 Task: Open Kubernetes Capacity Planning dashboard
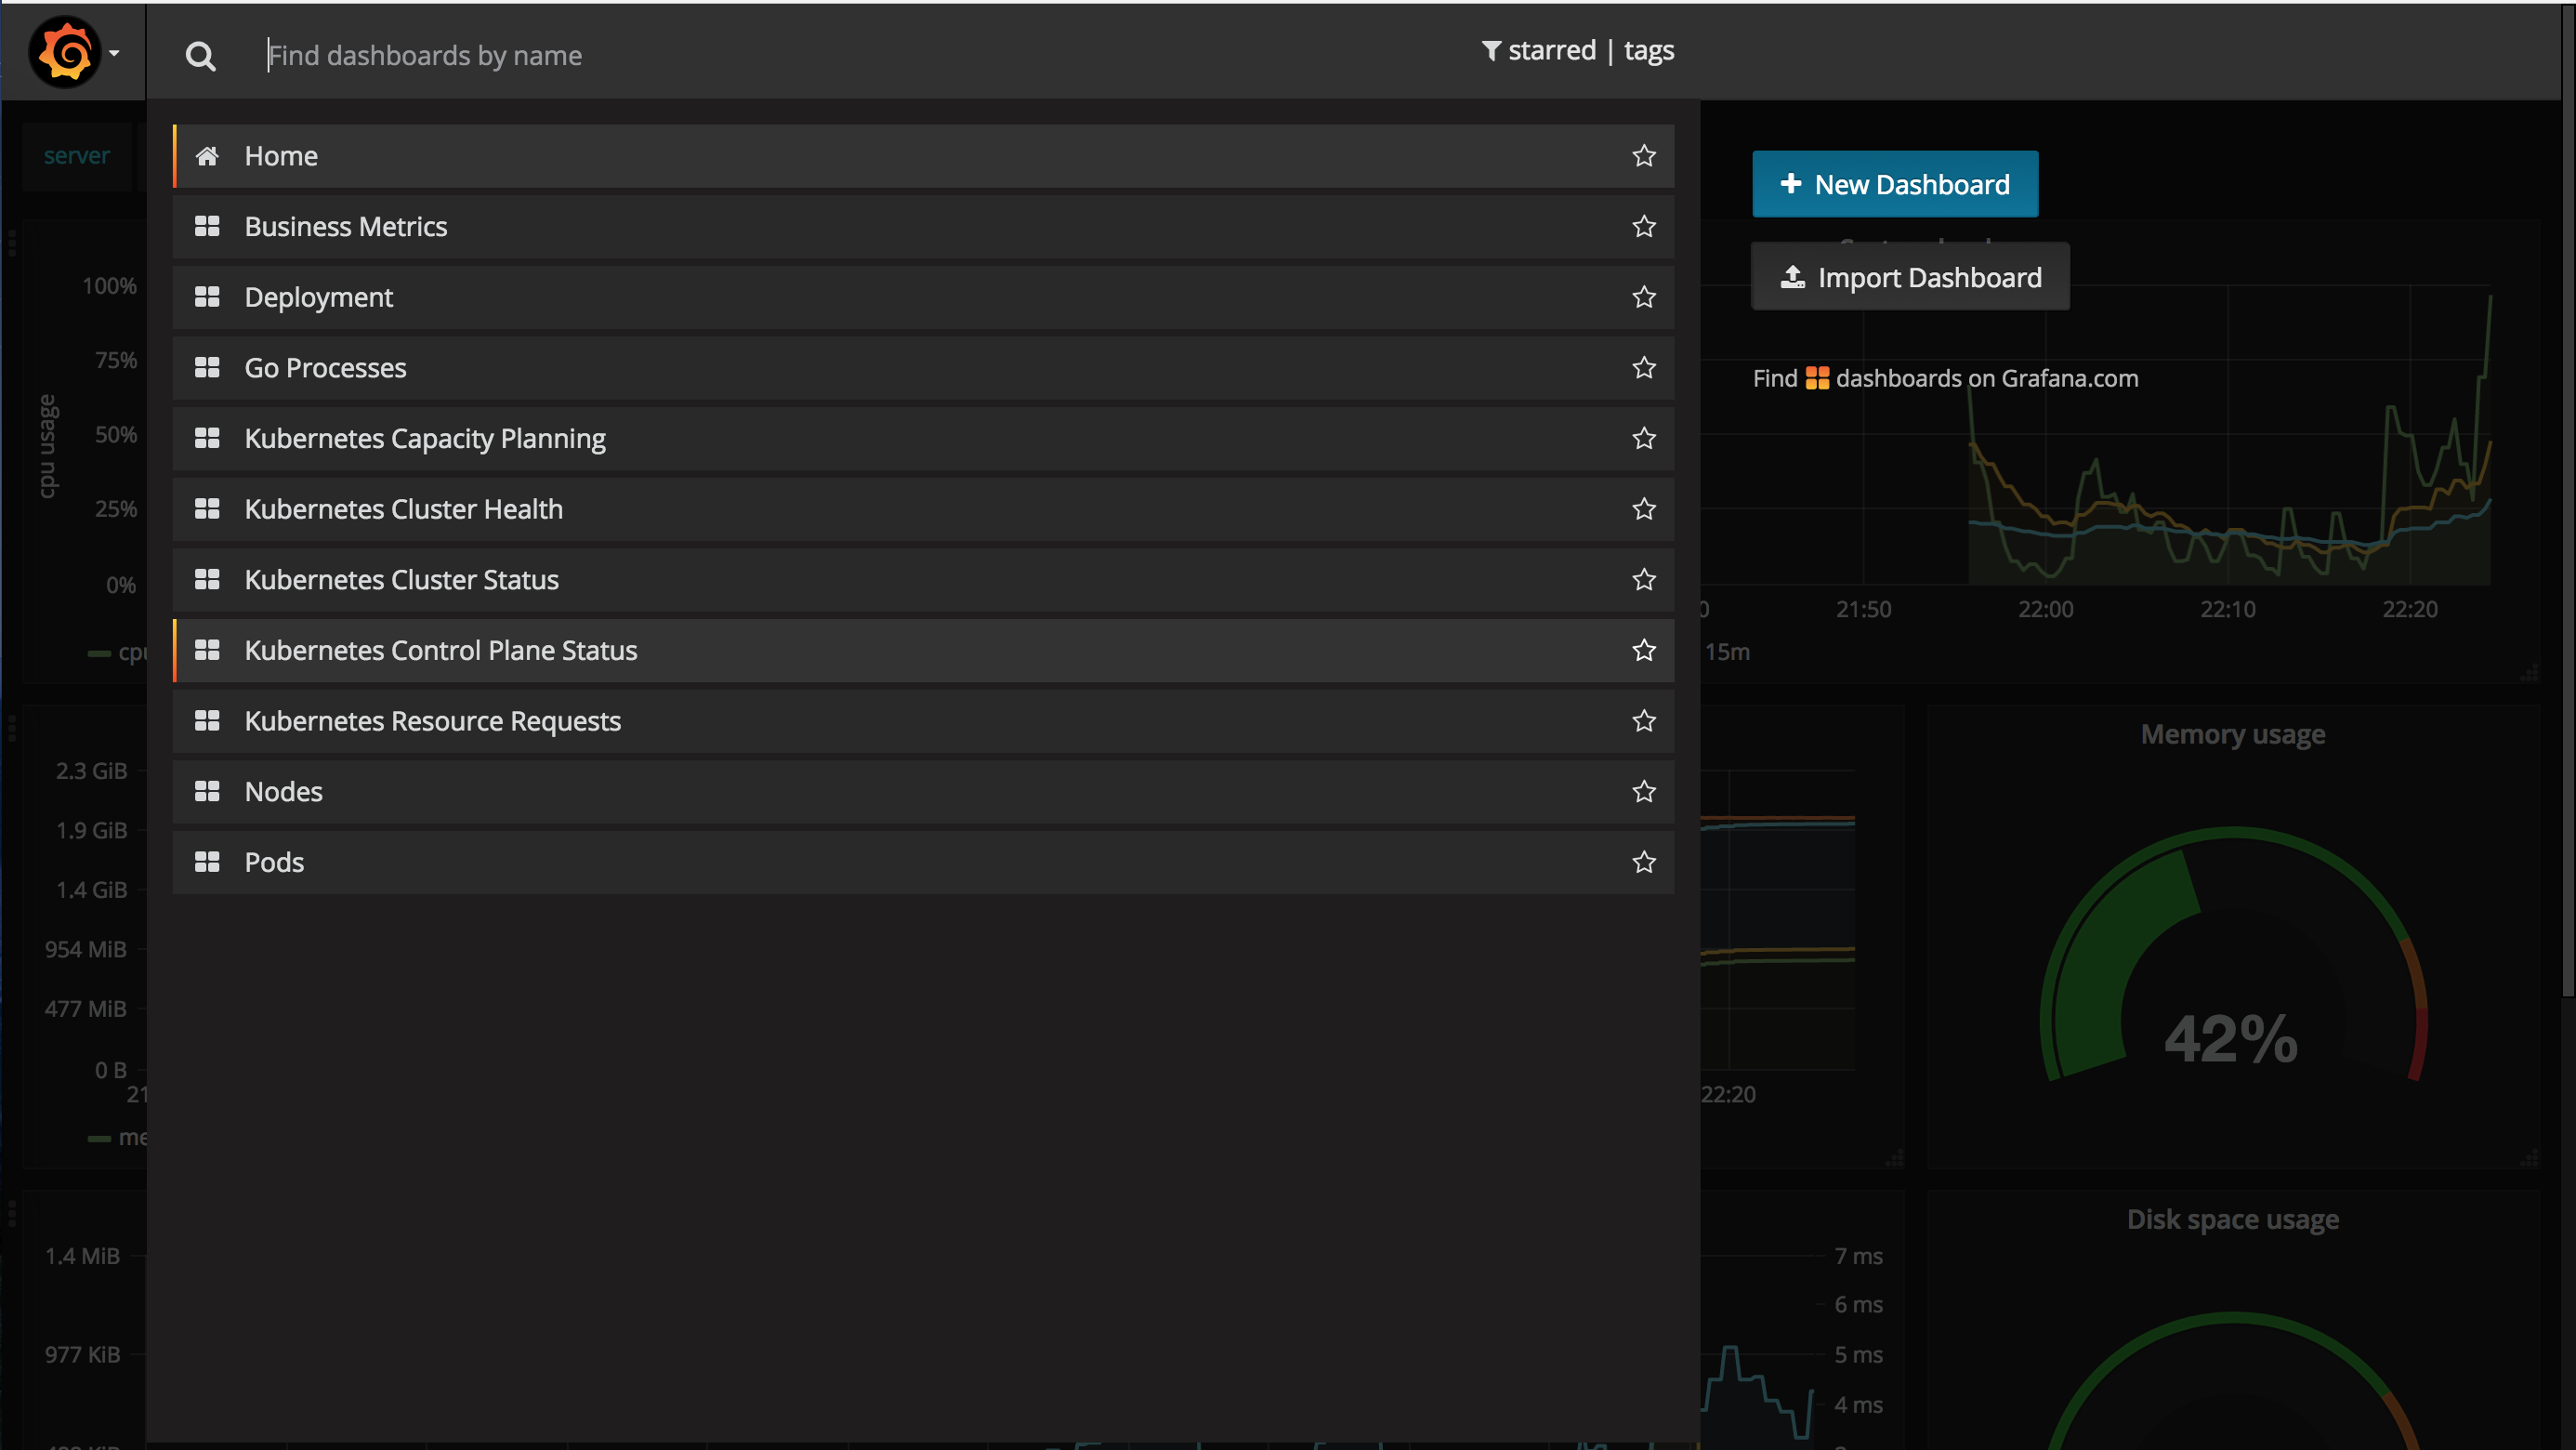point(923,439)
